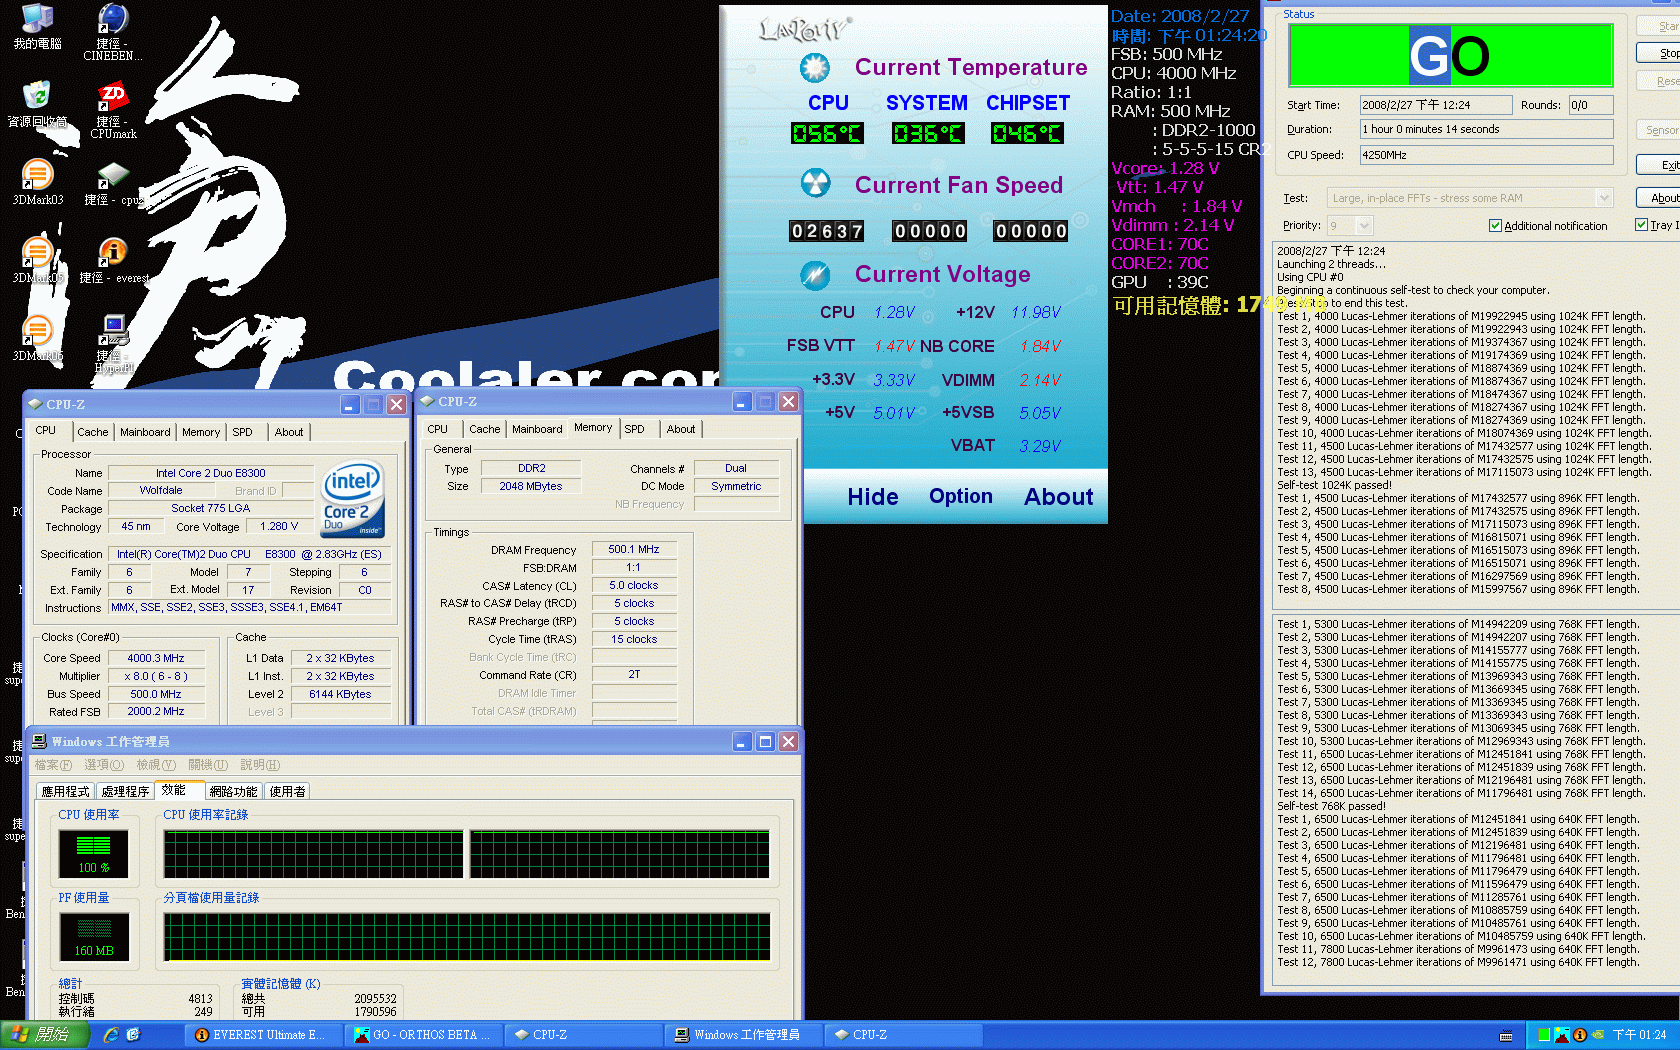Click the Core Speed 4000.3 MHz value

[156, 658]
